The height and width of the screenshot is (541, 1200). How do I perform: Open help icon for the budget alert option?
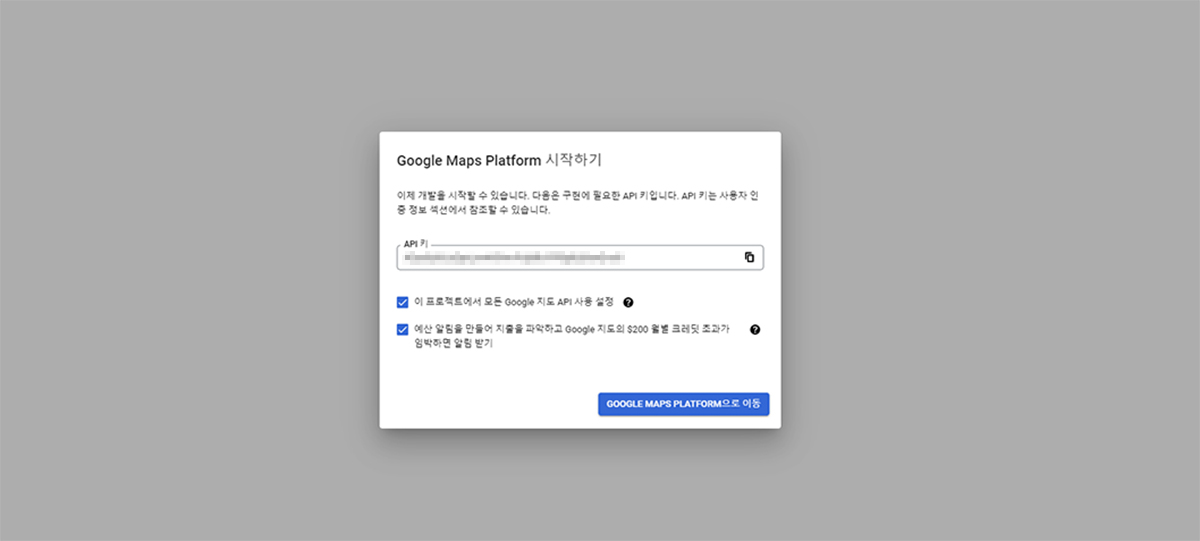tap(755, 329)
